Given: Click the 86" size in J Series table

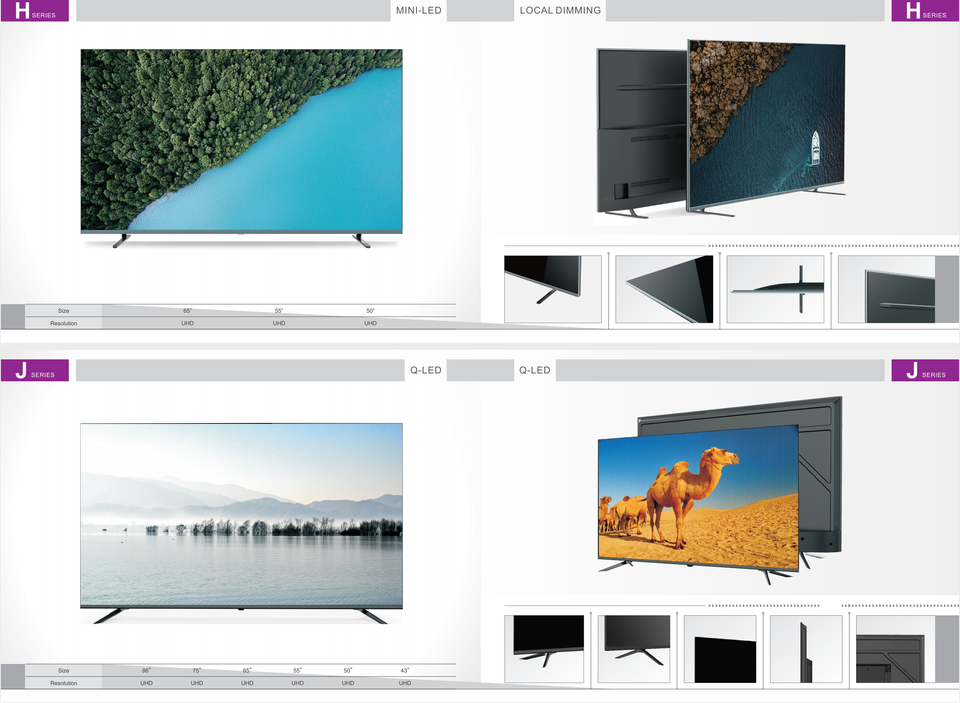Looking at the screenshot, I should pos(146,671).
